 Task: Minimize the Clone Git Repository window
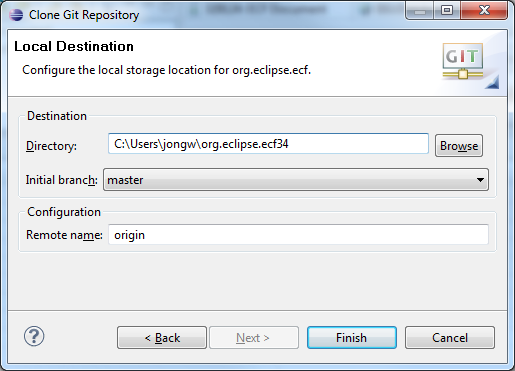(420, 11)
